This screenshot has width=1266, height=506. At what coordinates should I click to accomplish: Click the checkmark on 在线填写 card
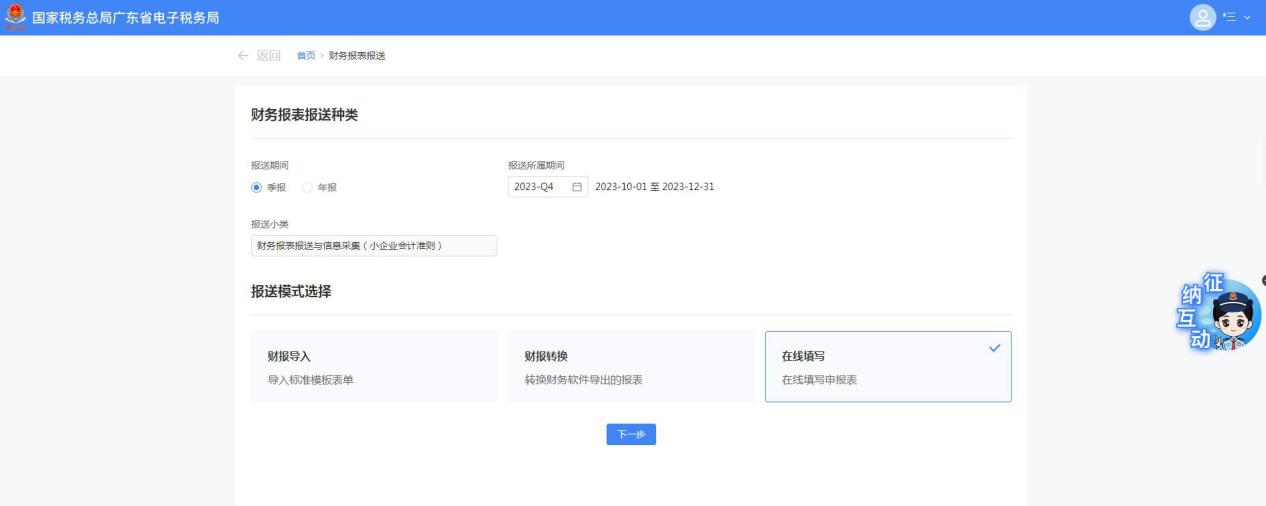point(993,348)
